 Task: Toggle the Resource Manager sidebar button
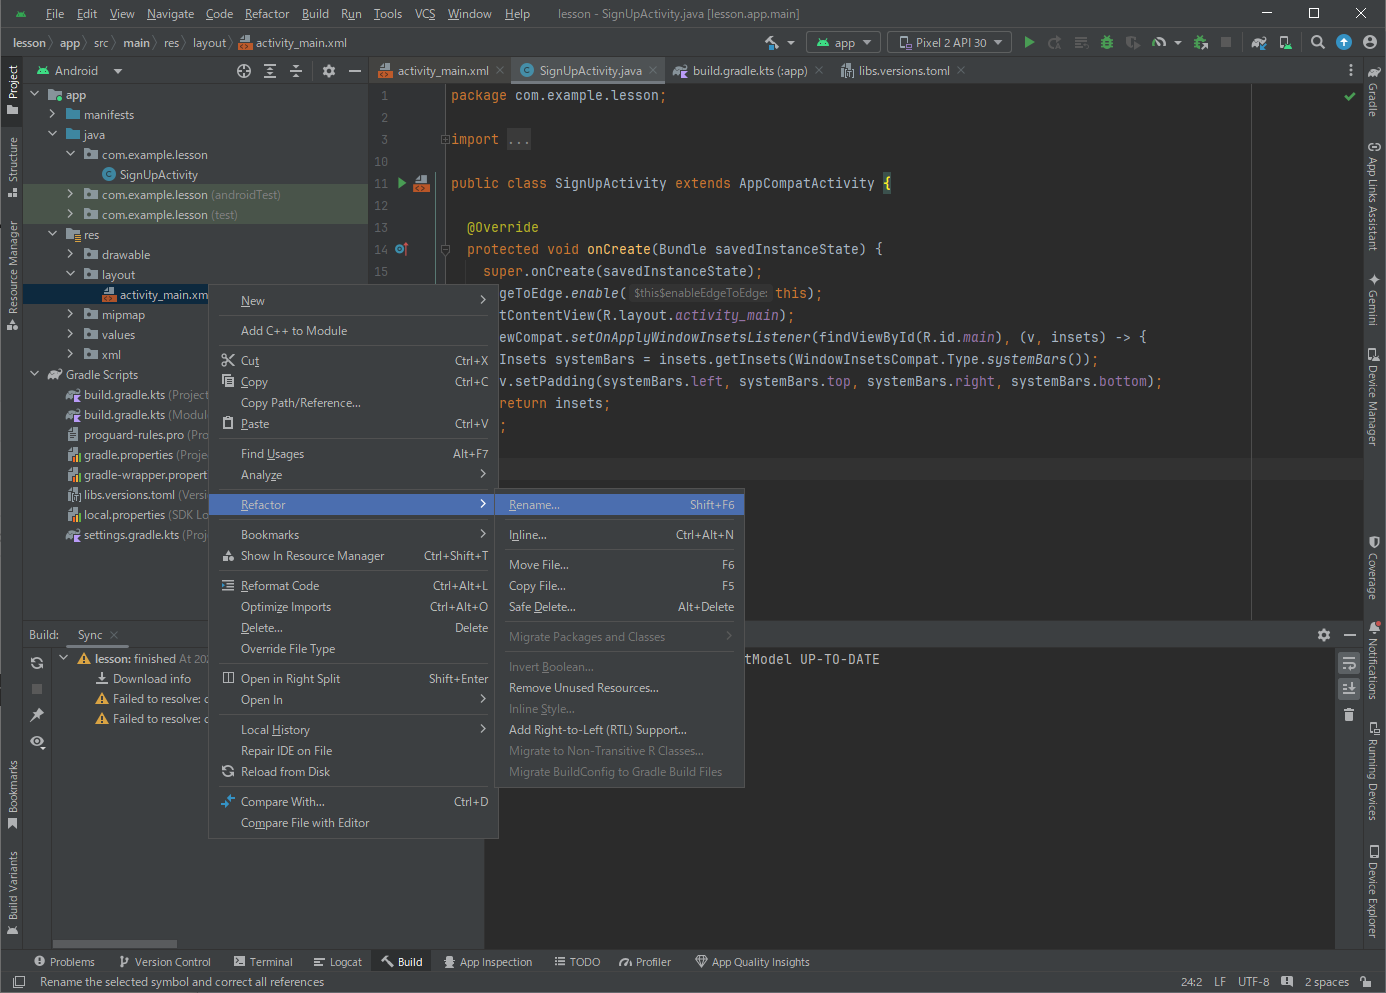pos(12,276)
